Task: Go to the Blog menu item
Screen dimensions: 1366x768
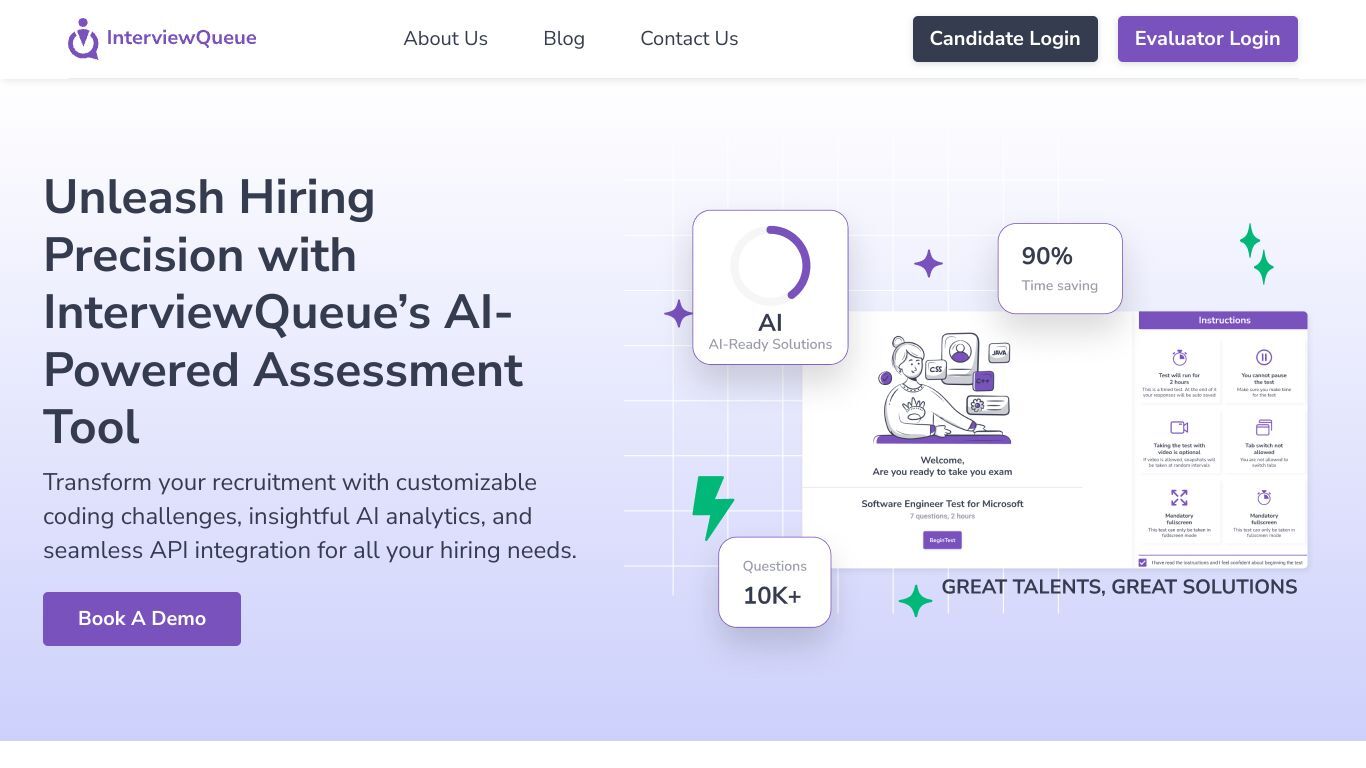Action: [x=564, y=39]
